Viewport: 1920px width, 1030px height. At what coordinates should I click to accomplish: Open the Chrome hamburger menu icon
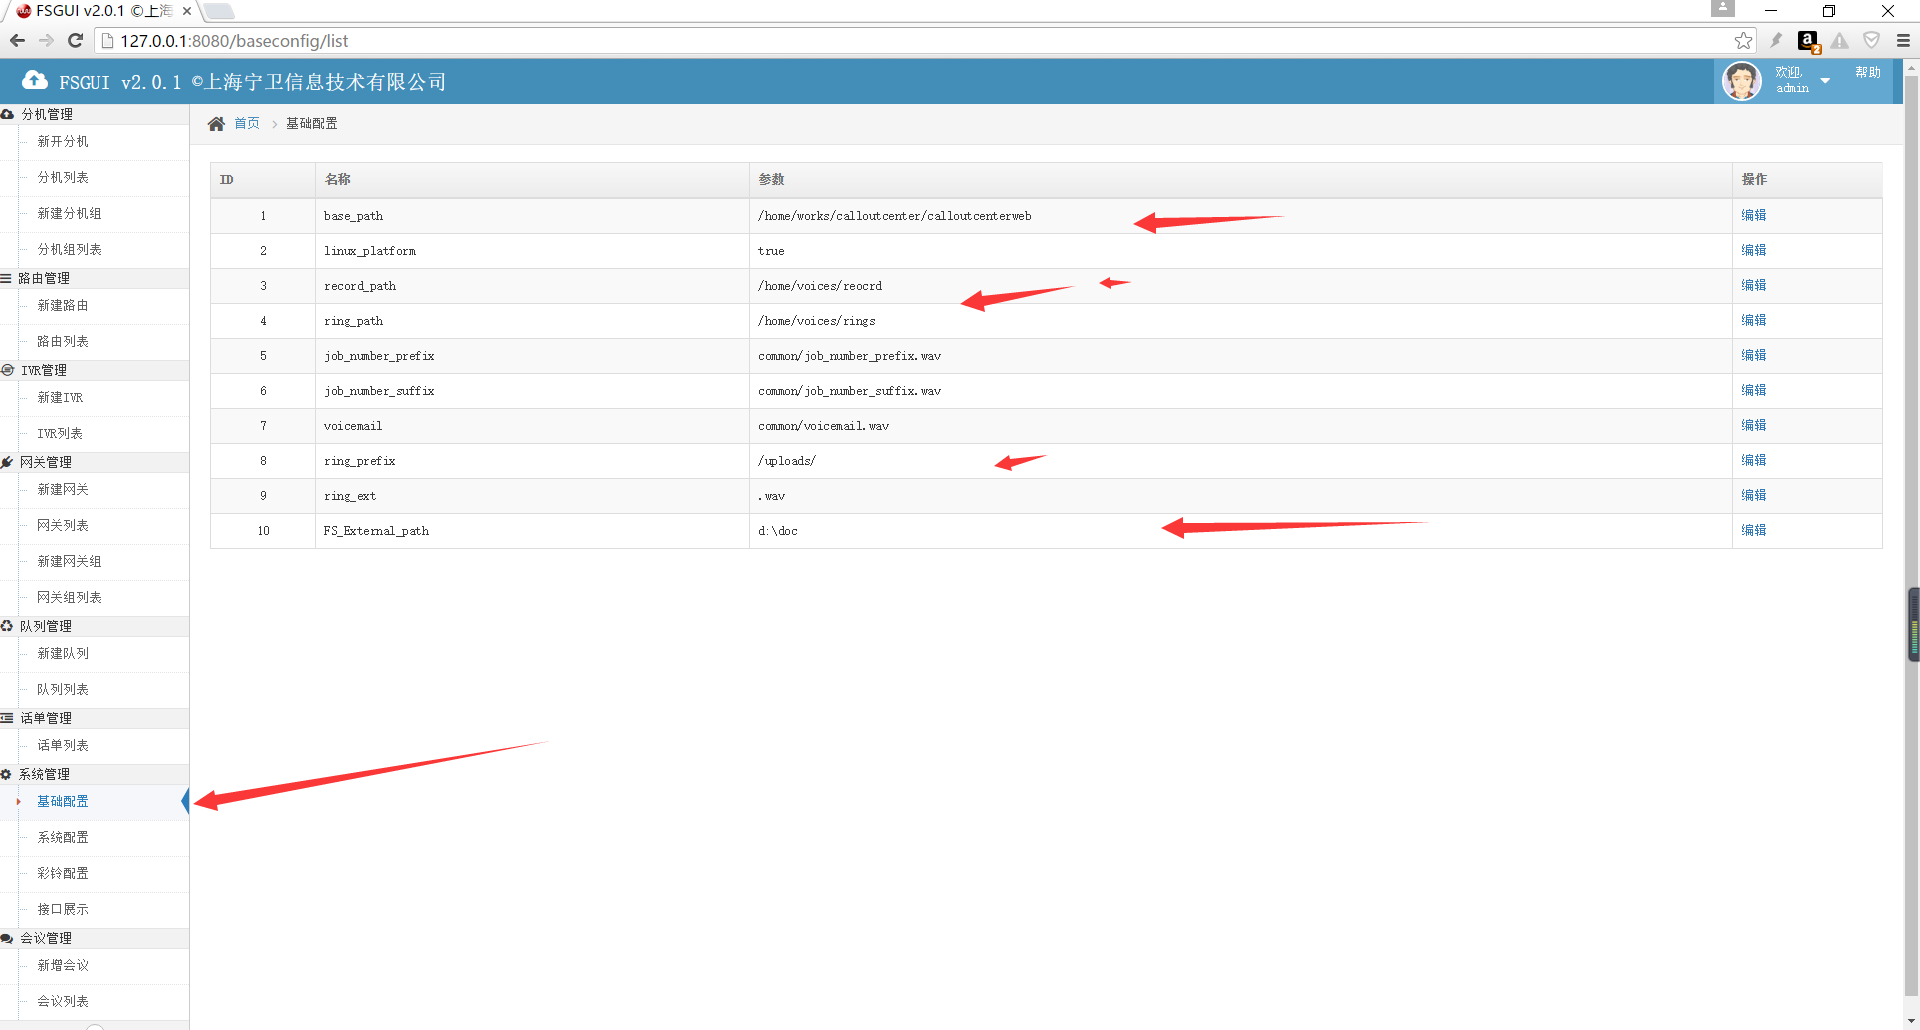coord(1903,41)
